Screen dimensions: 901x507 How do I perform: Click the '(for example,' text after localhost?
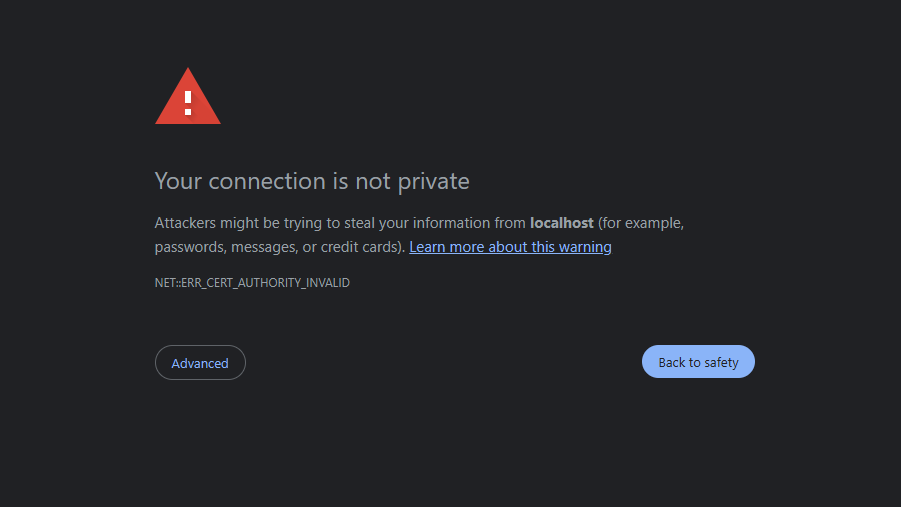tap(641, 223)
